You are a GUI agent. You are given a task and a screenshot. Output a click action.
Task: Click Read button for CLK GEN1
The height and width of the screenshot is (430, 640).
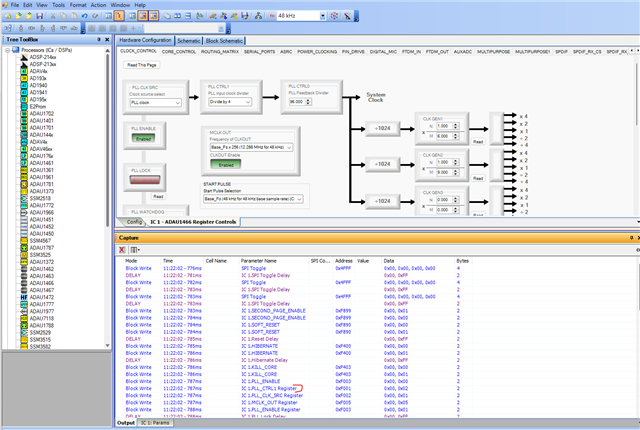[x=478, y=142]
